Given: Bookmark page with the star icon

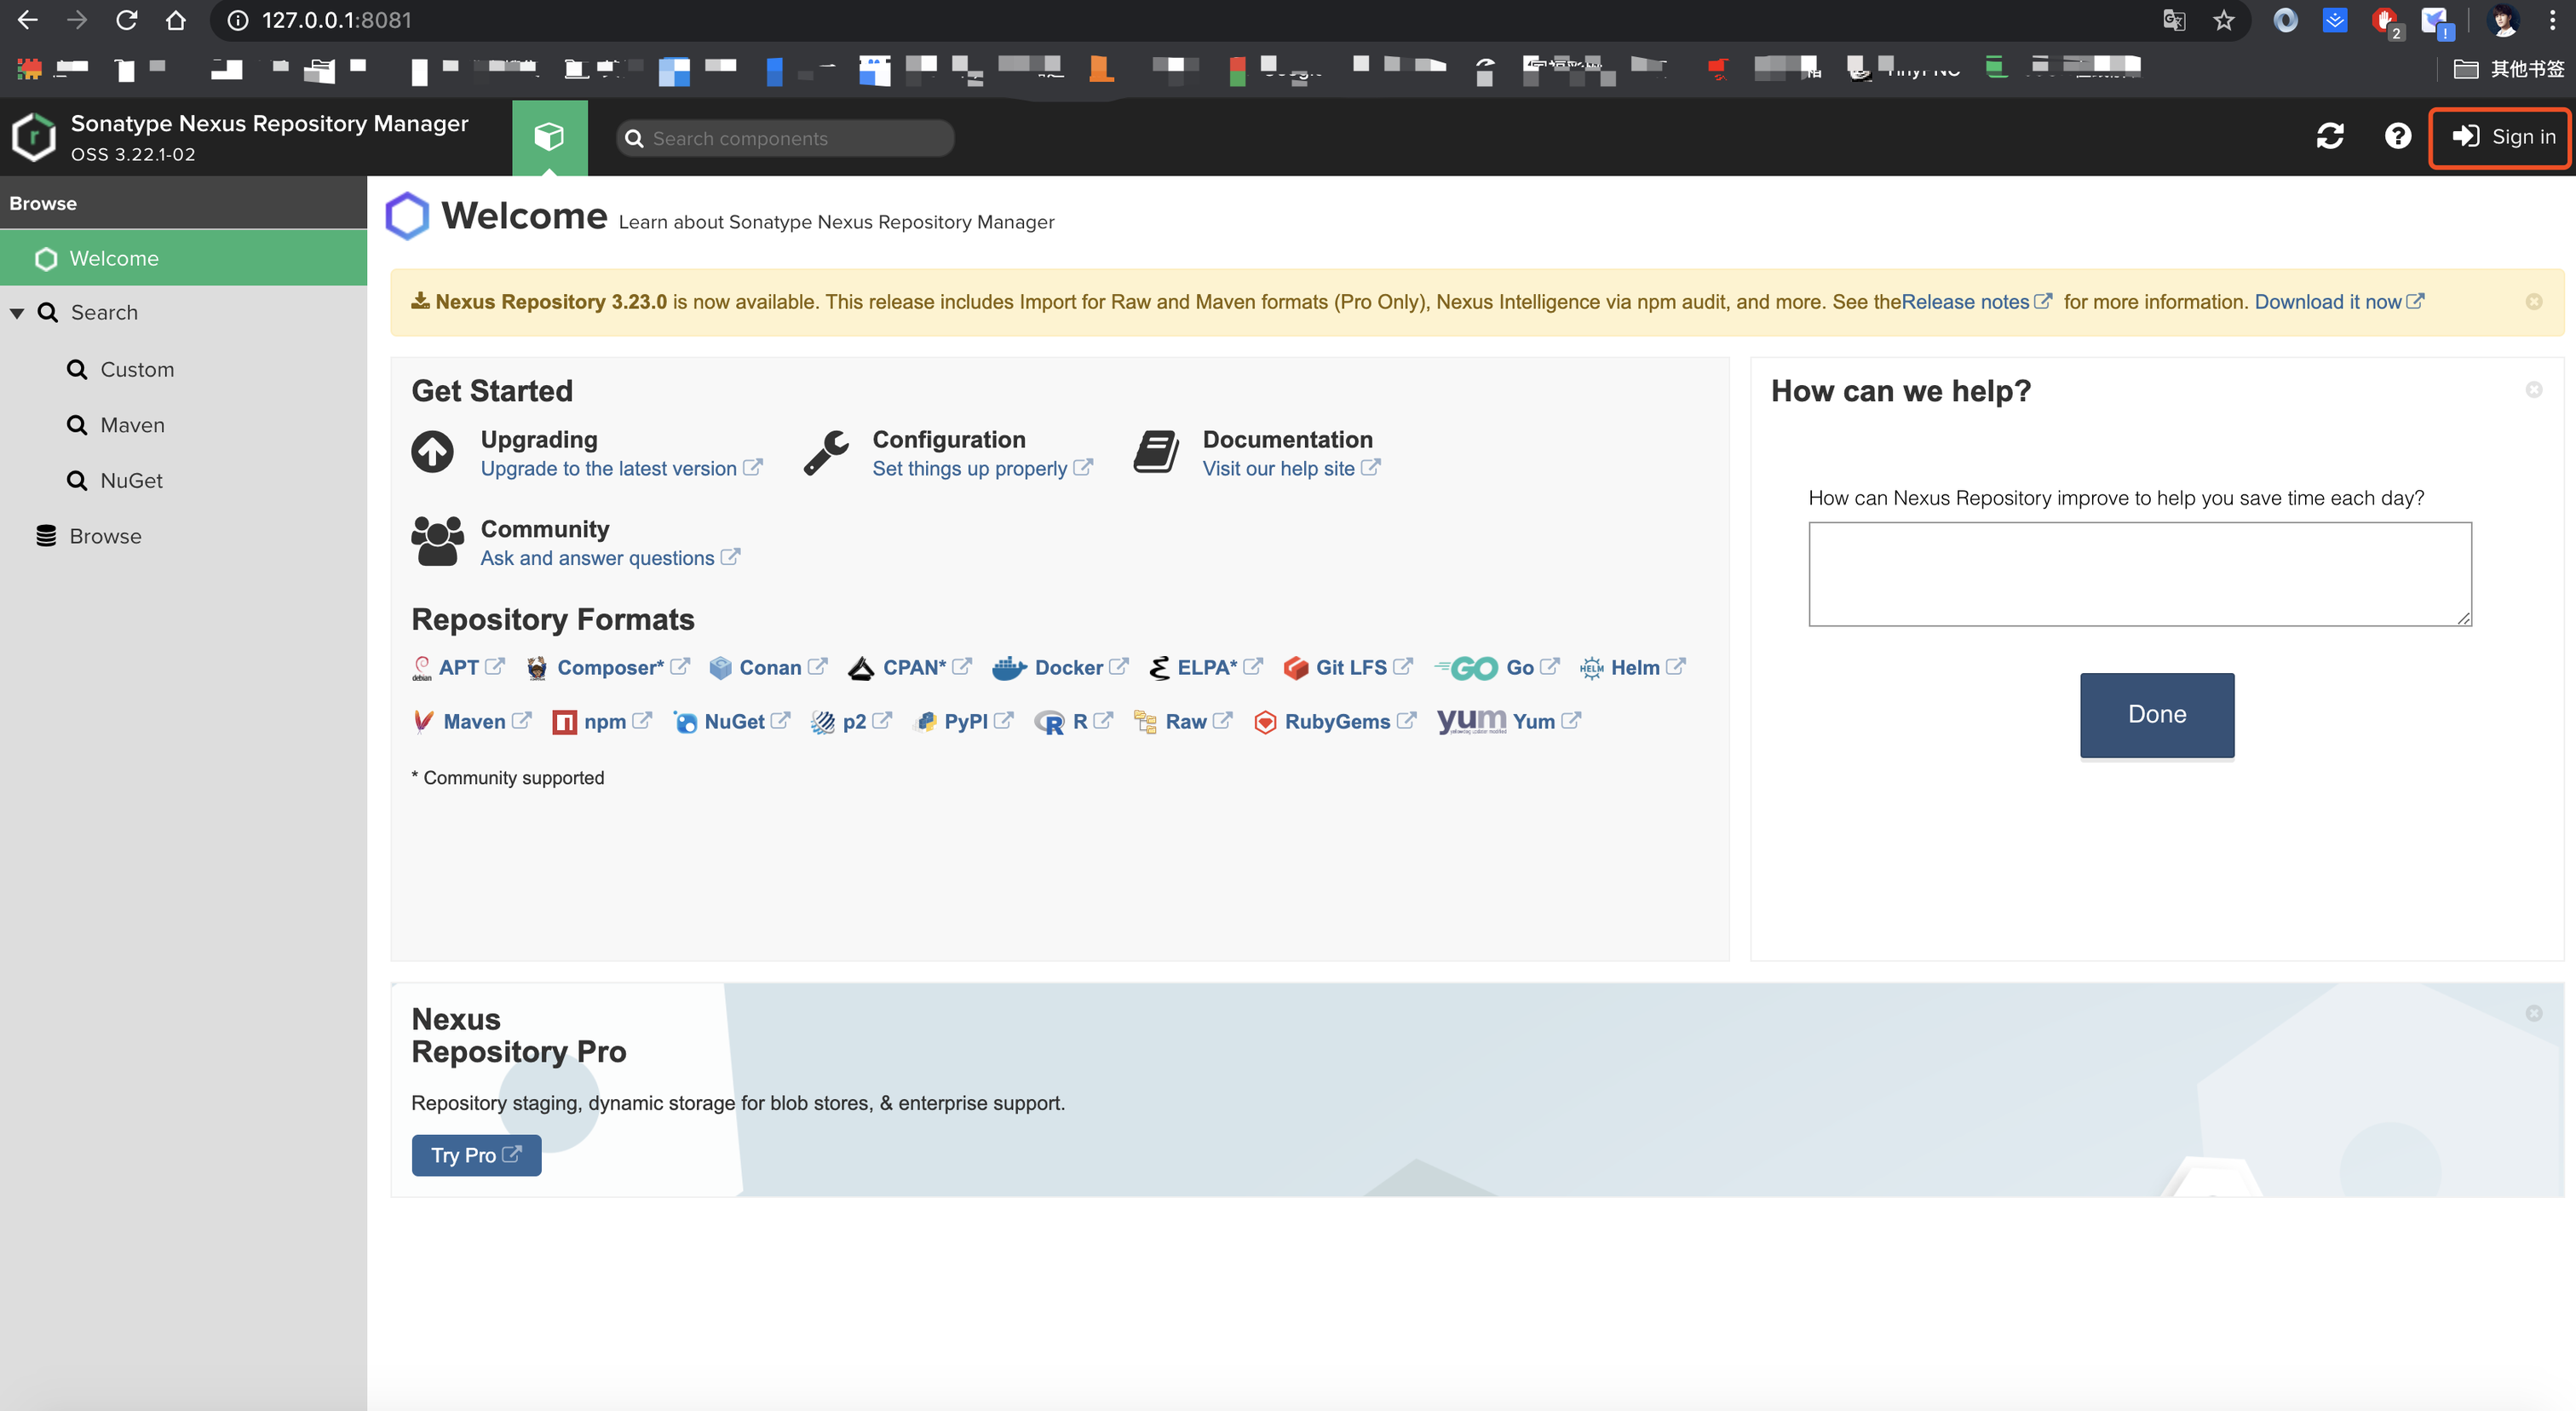Looking at the screenshot, I should pos(2223,21).
